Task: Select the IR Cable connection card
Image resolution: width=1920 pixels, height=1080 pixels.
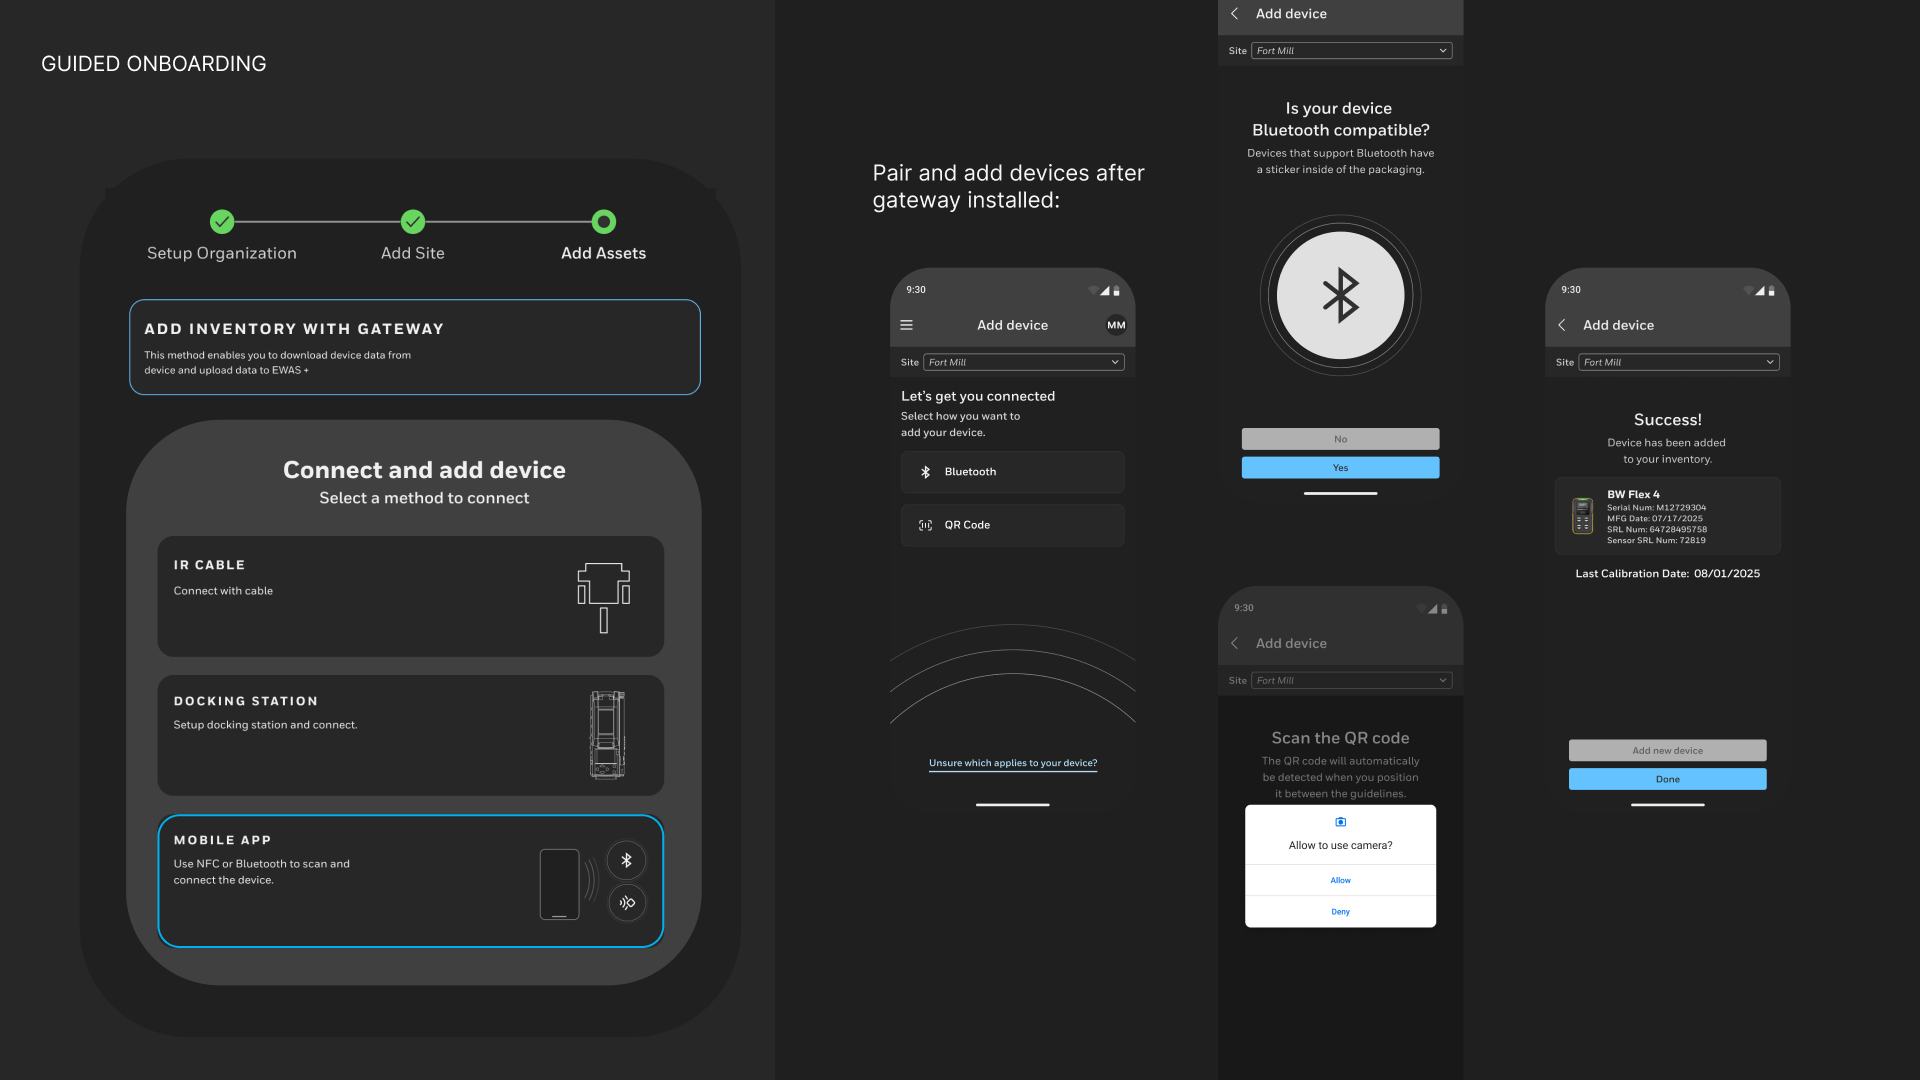Action: [x=410, y=596]
